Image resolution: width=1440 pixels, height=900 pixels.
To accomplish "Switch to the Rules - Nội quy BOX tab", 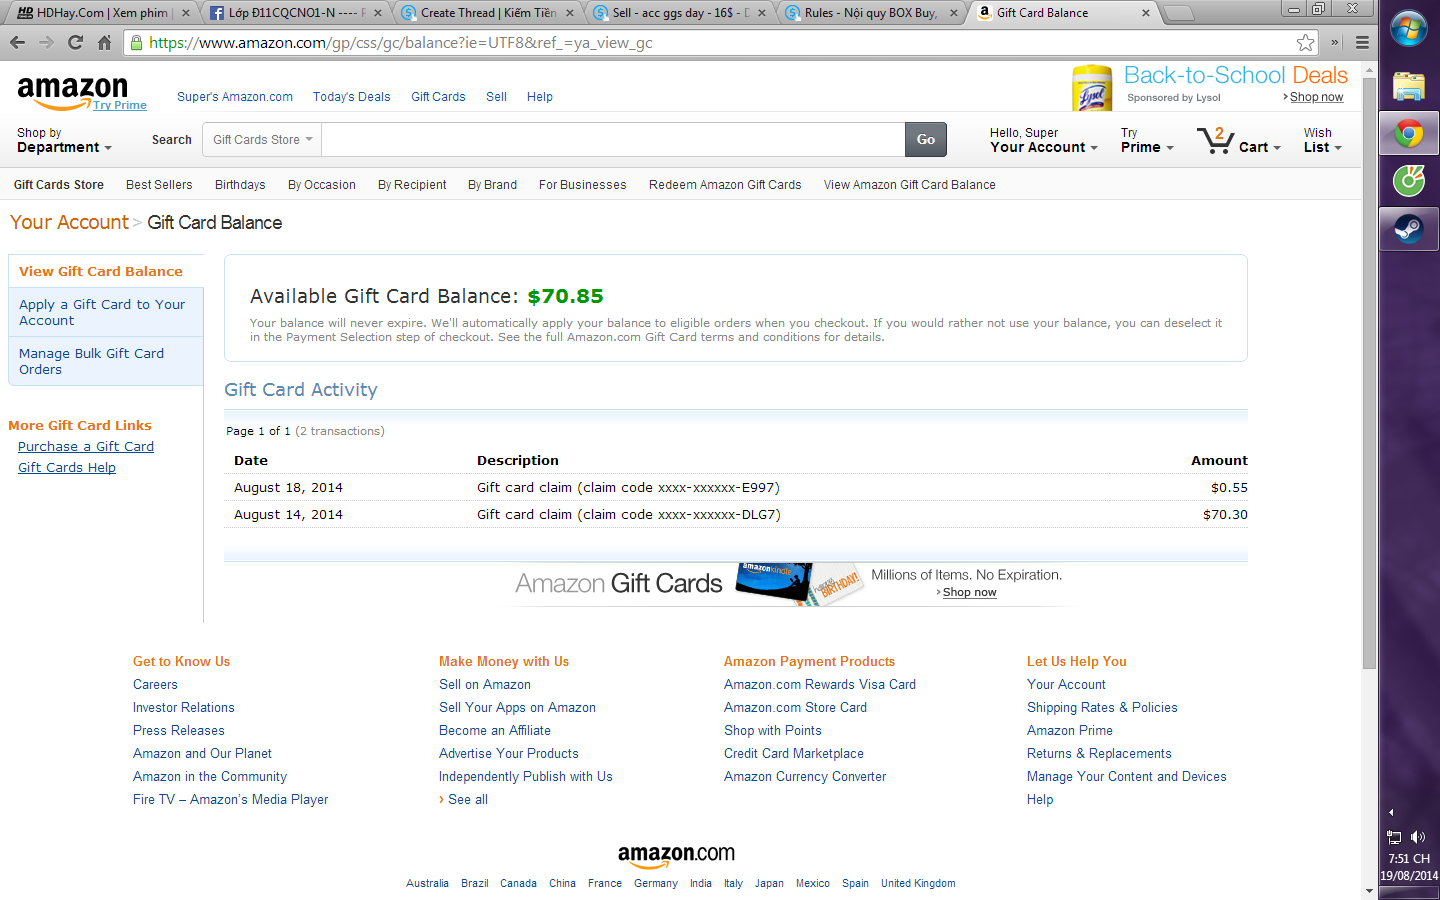I will click(870, 13).
